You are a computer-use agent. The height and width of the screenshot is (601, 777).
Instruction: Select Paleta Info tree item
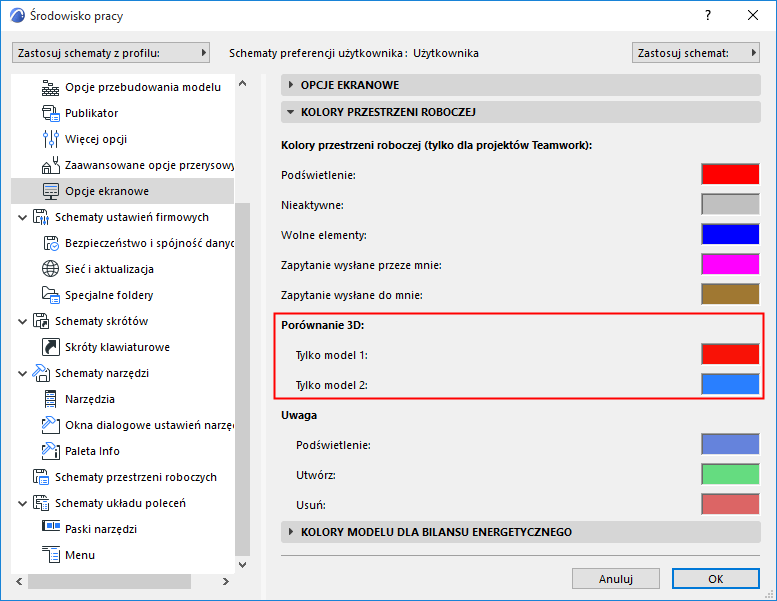click(92, 451)
